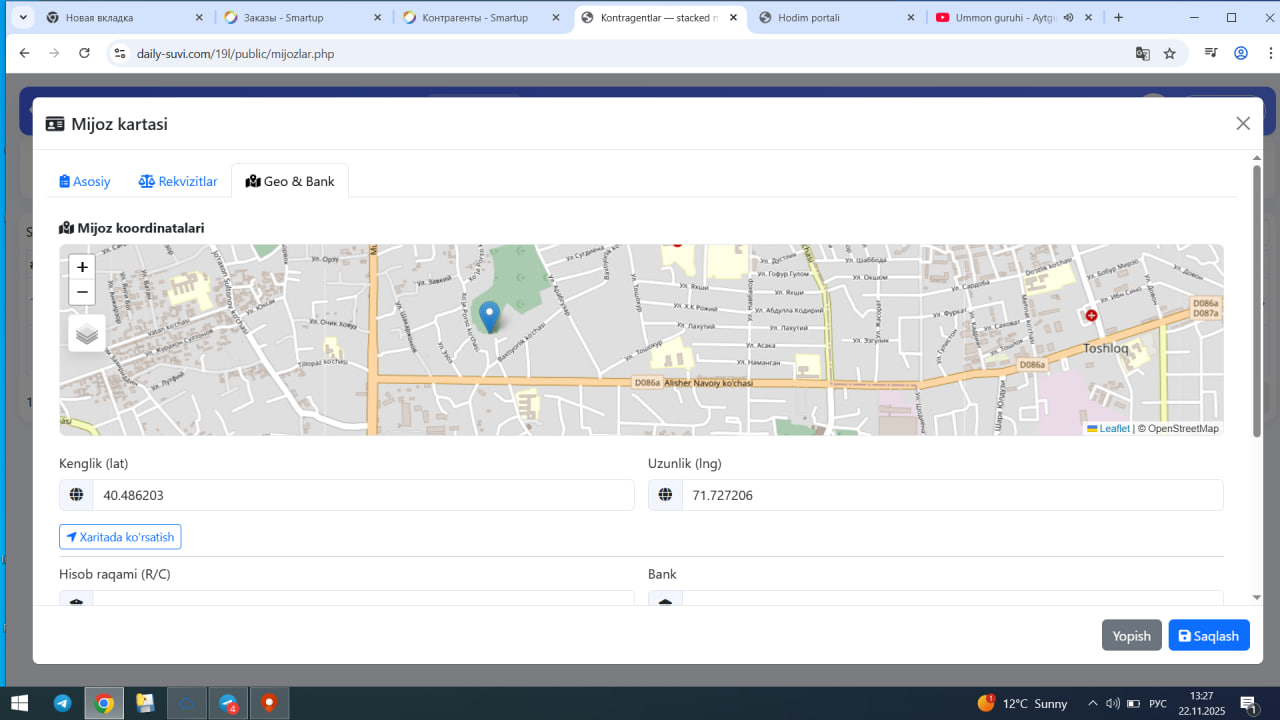Open the browser tab search dropdown
The image size is (1280, 720).
pos(22,18)
